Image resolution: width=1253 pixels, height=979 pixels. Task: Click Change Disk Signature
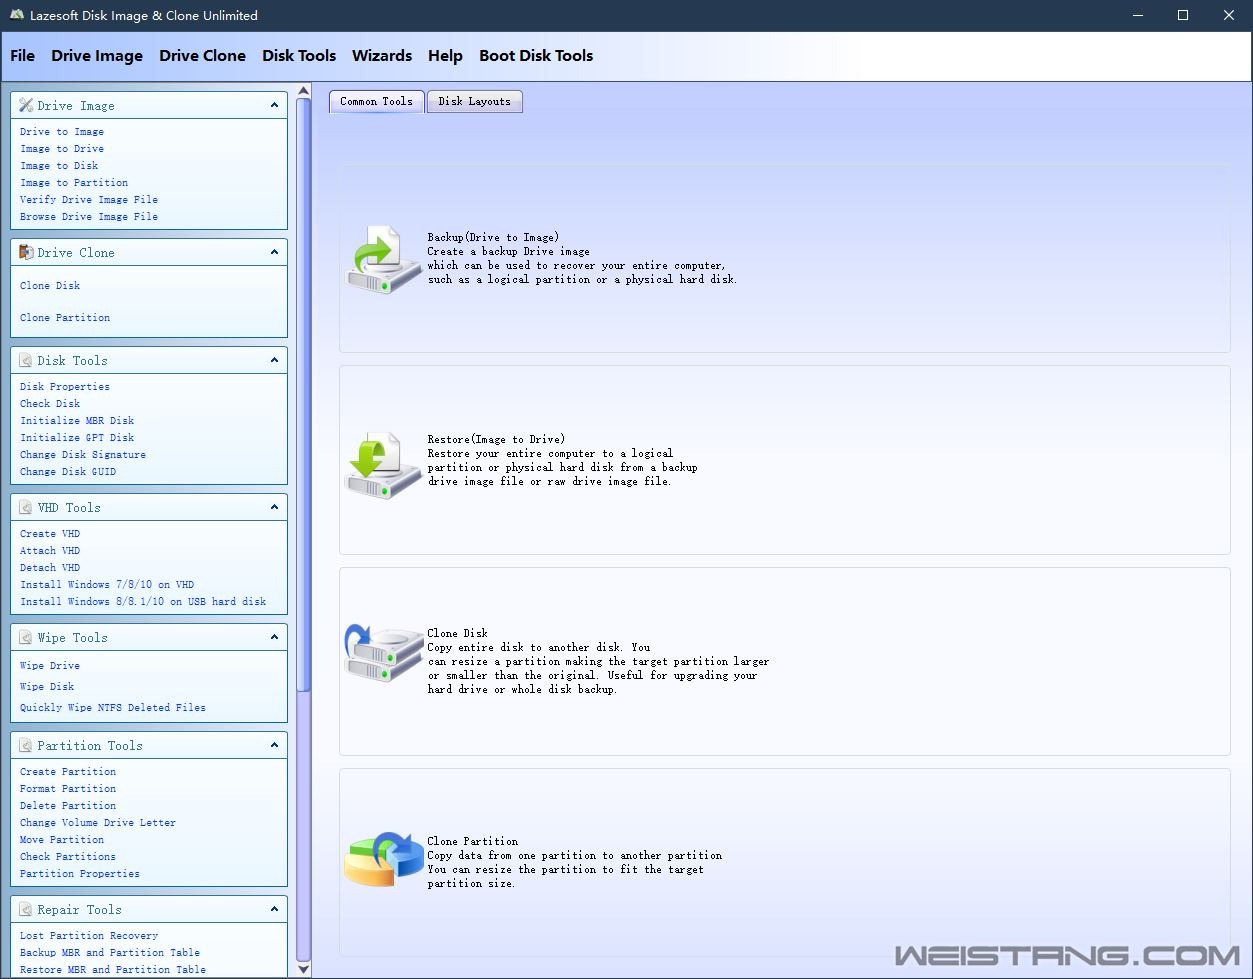(83, 455)
